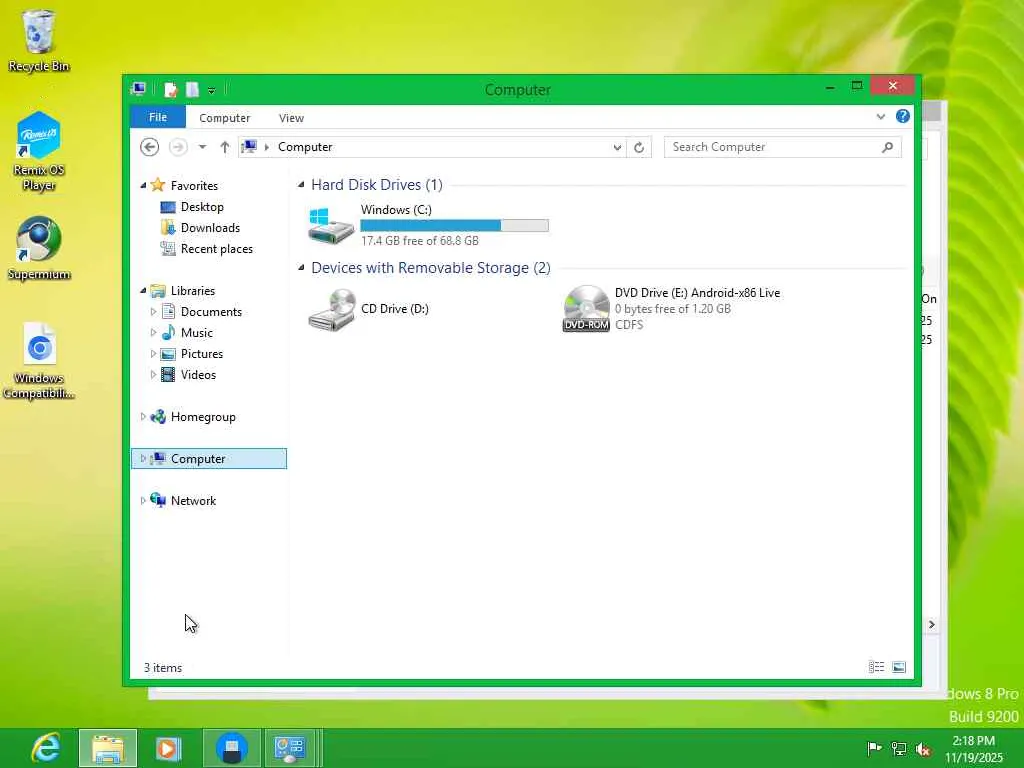Image resolution: width=1024 pixels, height=768 pixels.
Task: Select the DVD Drive (E:) icon
Action: (x=586, y=309)
